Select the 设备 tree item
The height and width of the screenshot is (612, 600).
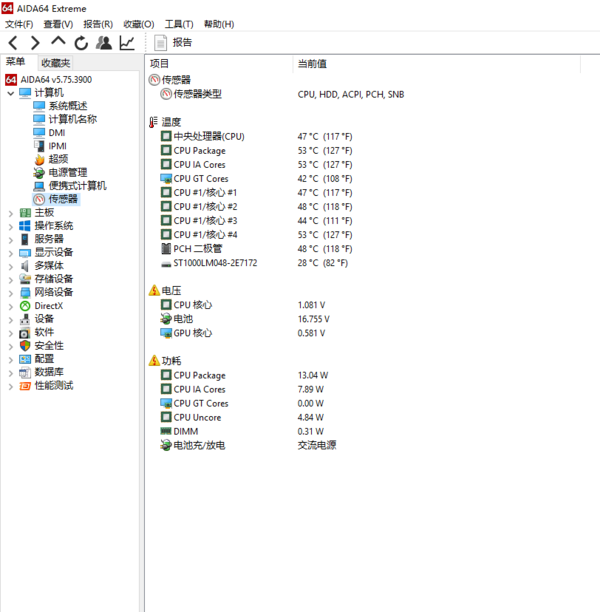click(x=44, y=319)
